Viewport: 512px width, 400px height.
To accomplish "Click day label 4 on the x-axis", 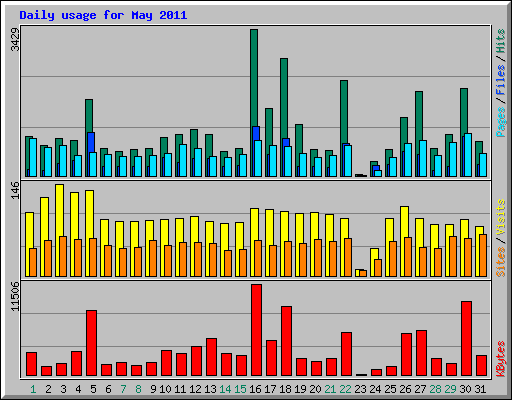I will [78, 389].
